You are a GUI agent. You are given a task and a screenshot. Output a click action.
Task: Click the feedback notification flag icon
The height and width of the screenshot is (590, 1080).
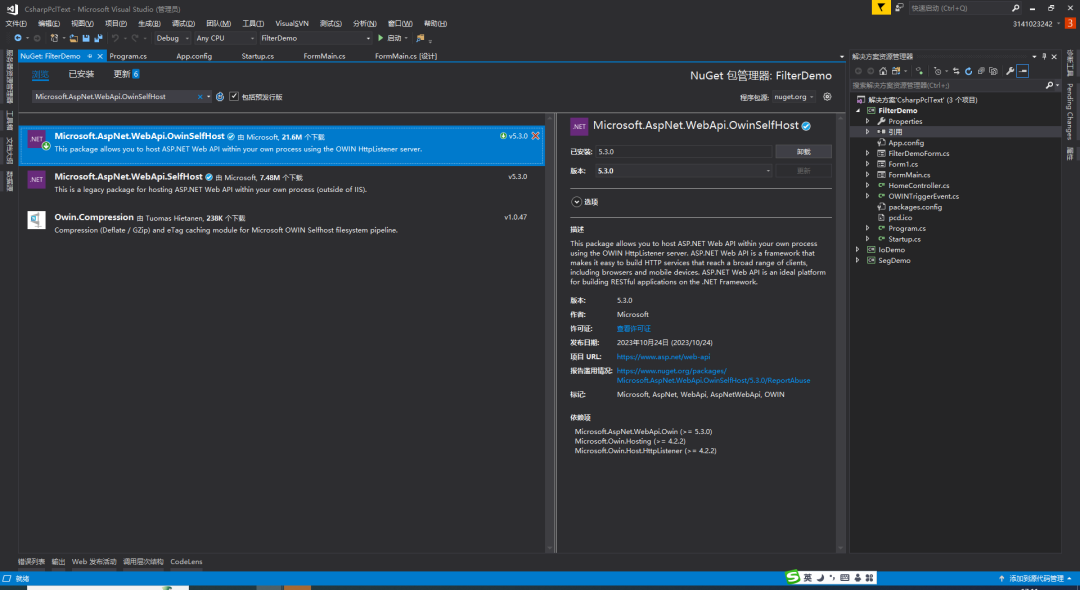(x=879, y=7)
